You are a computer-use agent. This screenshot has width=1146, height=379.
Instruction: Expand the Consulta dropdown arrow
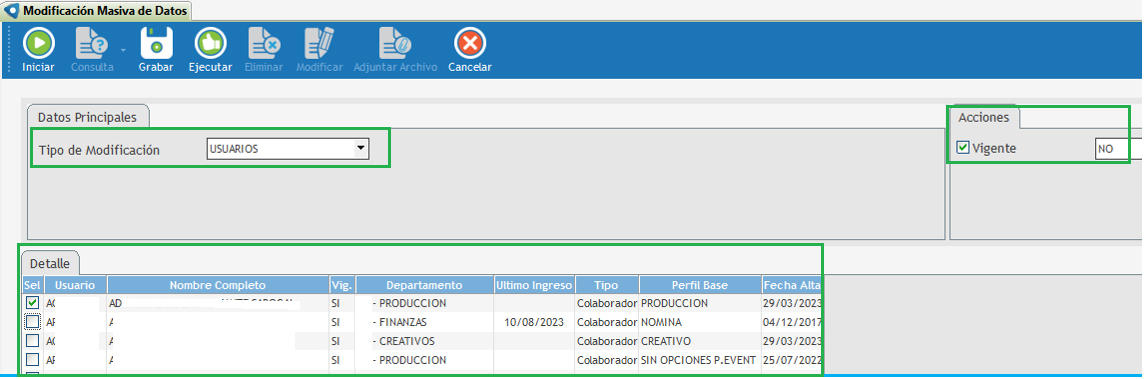(x=123, y=50)
